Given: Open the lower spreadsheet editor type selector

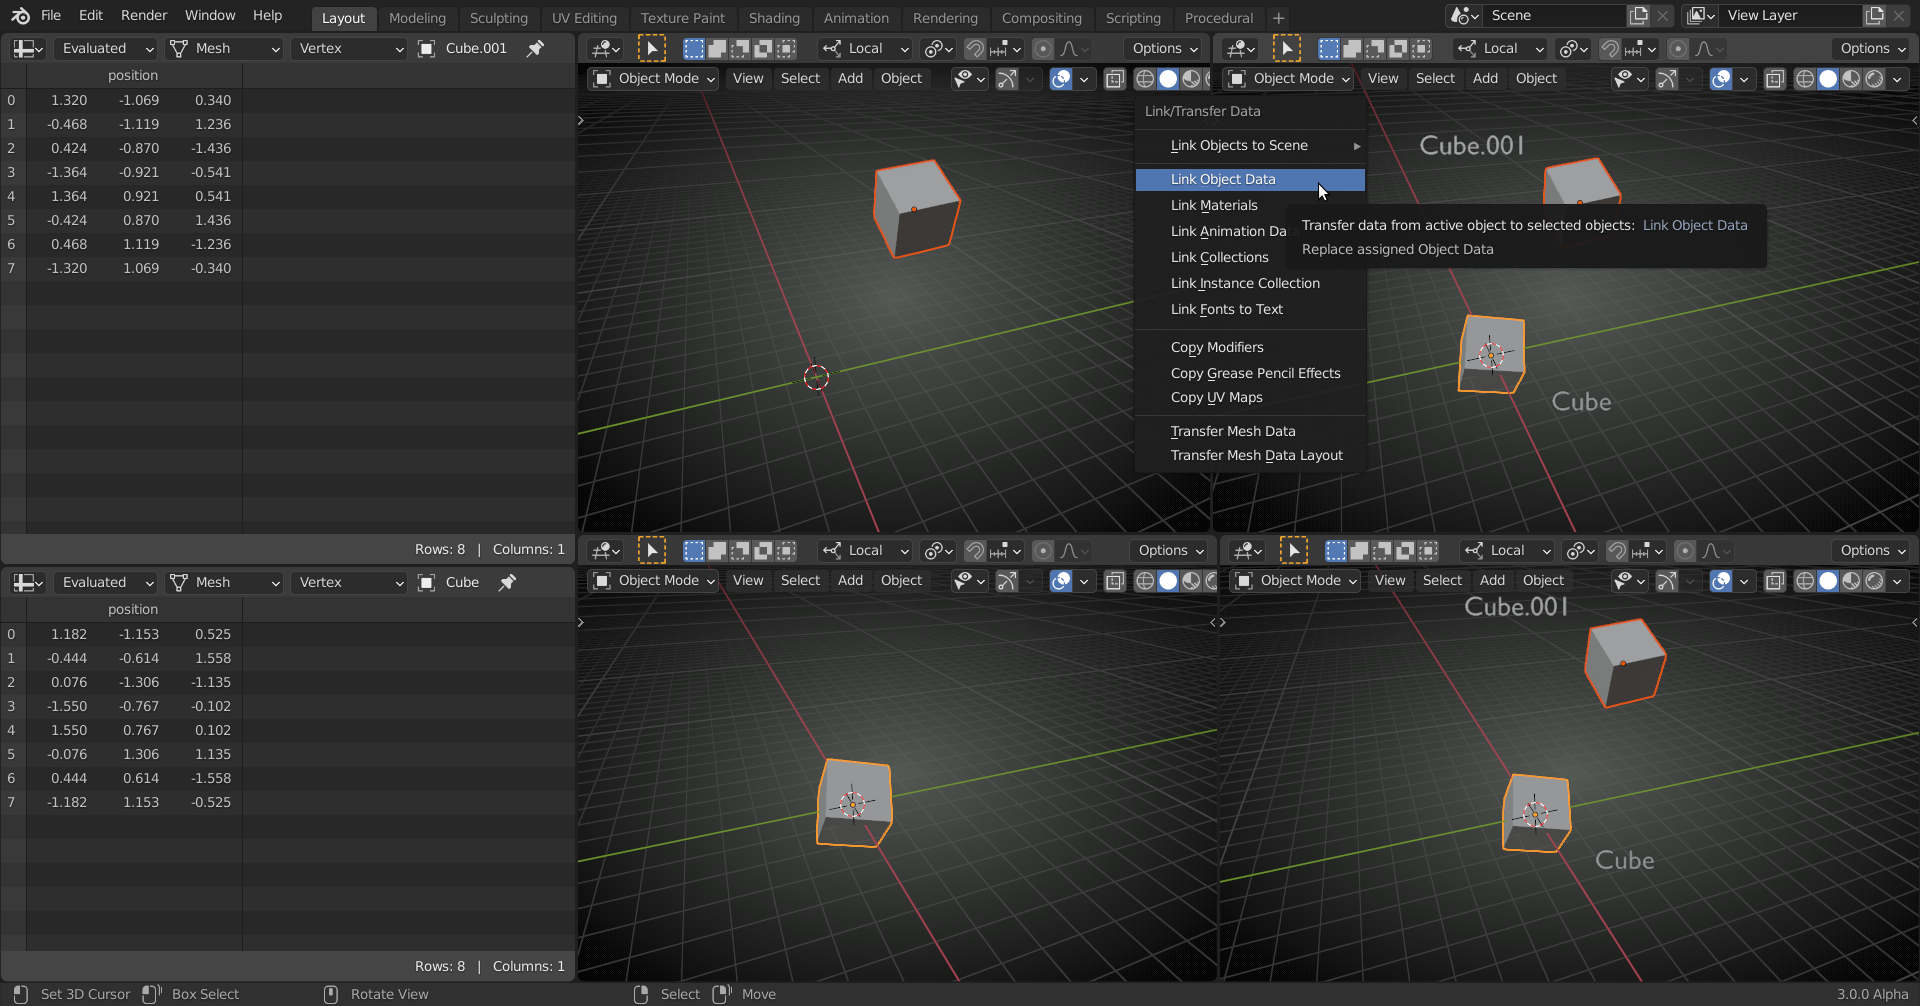Looking at the screenshot, I should click(28, 582).
